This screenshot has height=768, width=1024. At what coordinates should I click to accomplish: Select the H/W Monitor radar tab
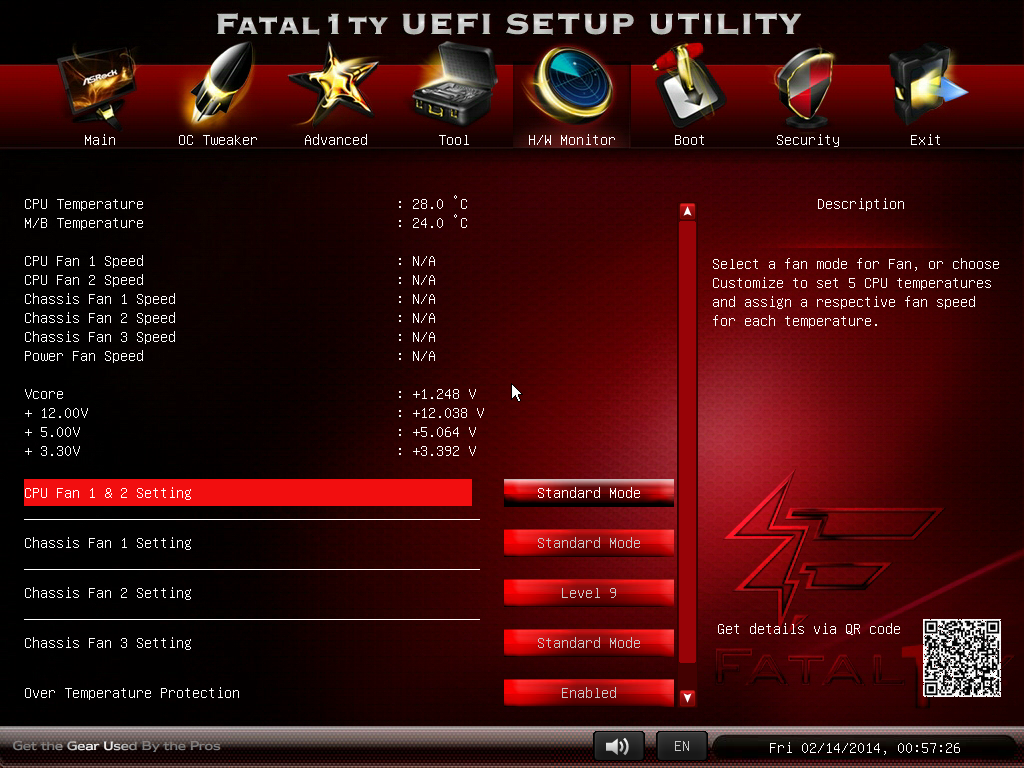(571, 92)
